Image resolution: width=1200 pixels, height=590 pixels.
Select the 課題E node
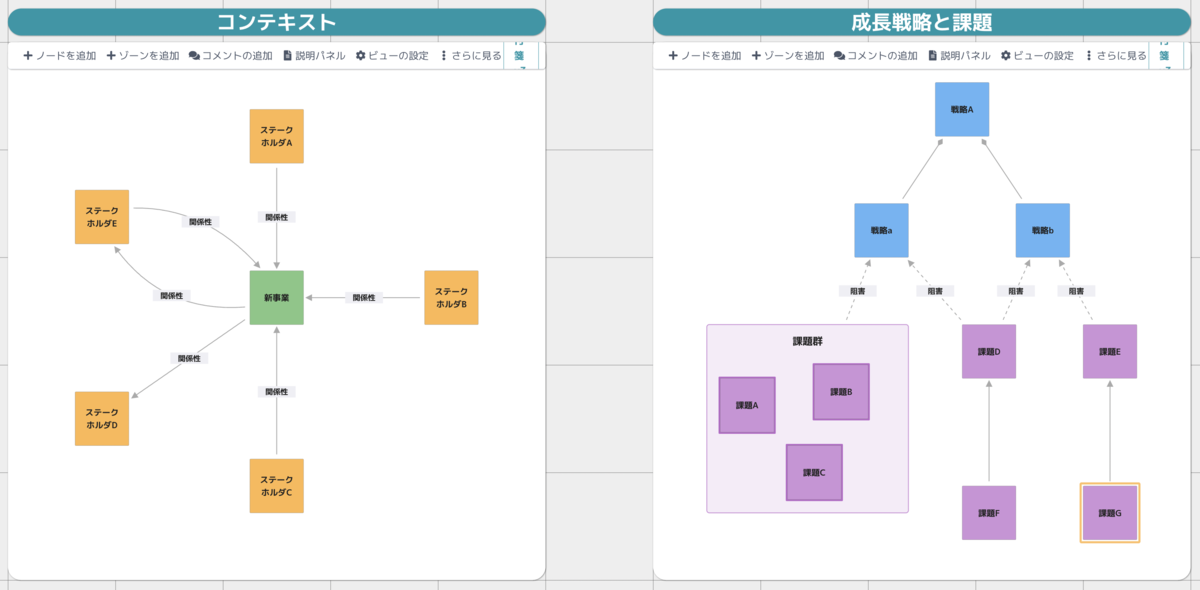coord(1110,351)
